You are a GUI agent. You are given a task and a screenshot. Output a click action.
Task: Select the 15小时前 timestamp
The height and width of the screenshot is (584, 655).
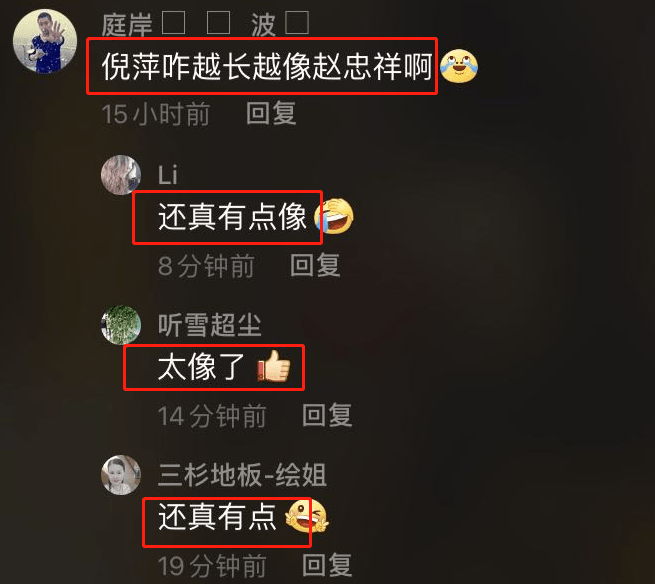tap(156, 114)
